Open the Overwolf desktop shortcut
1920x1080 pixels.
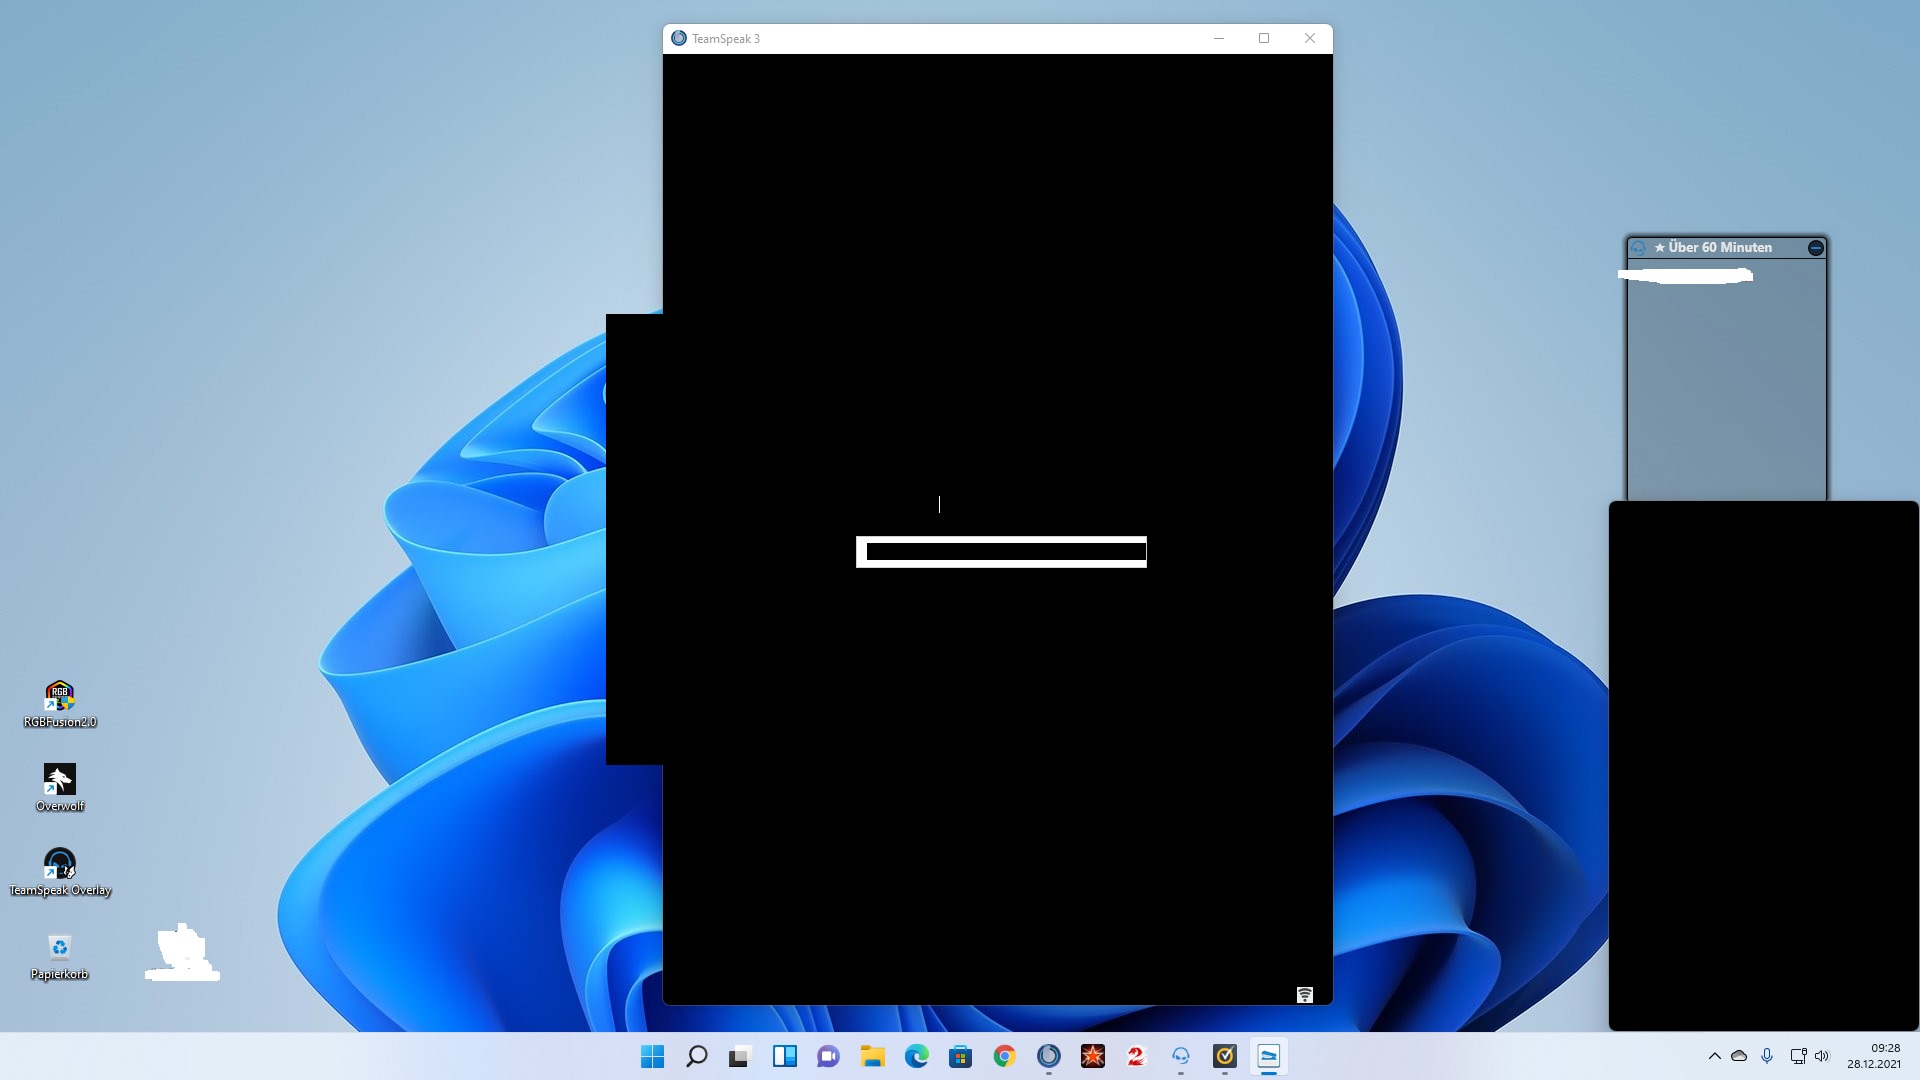[60, 780]
